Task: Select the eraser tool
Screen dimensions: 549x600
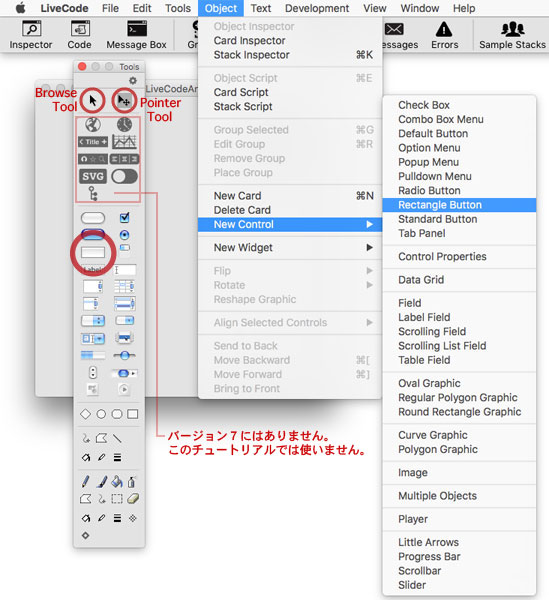Action: (x=133, y=499)
